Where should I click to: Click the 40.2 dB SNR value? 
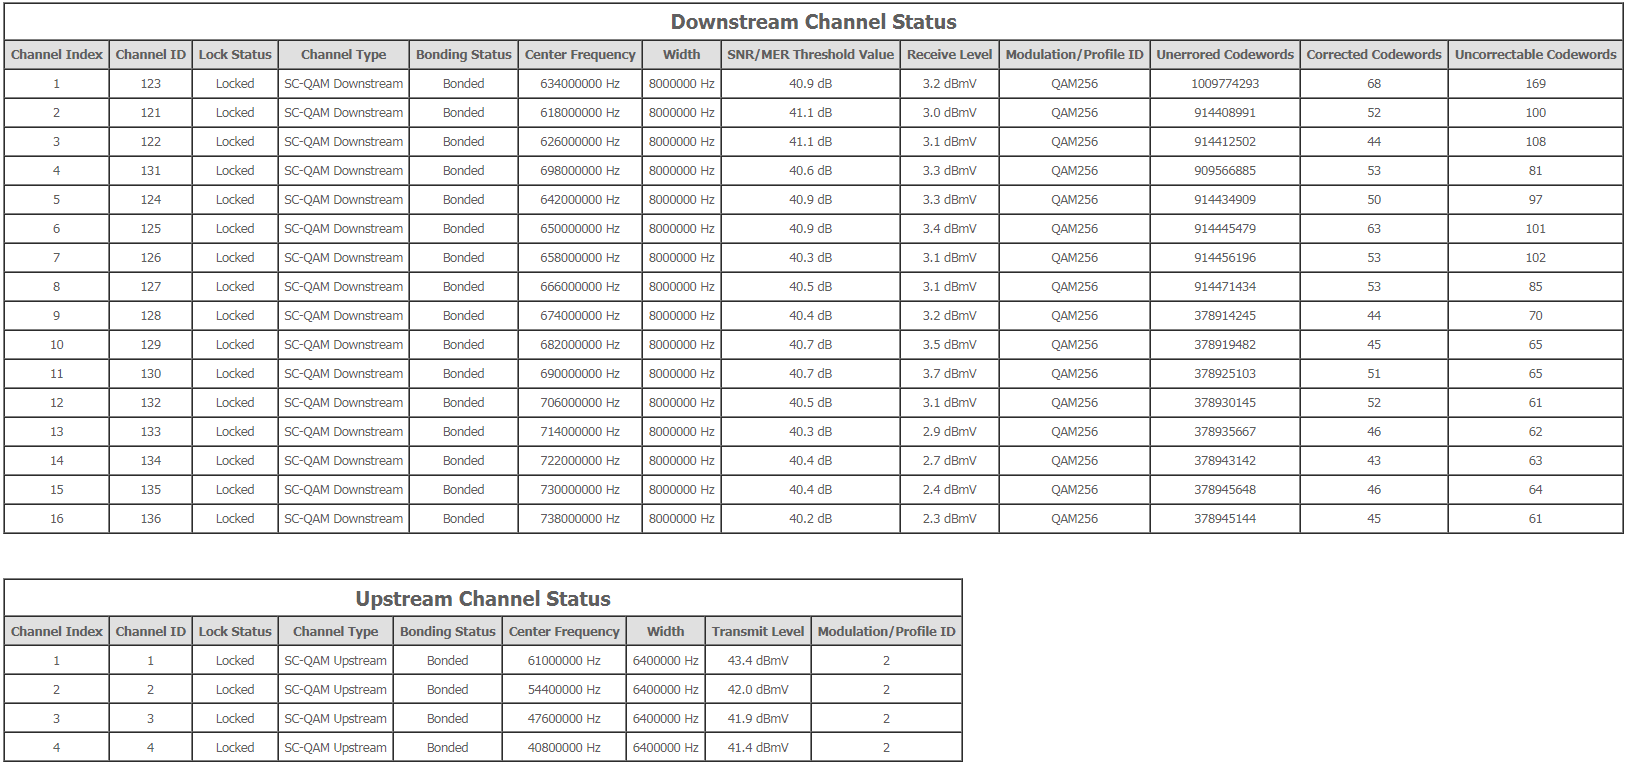pos(810,519)
